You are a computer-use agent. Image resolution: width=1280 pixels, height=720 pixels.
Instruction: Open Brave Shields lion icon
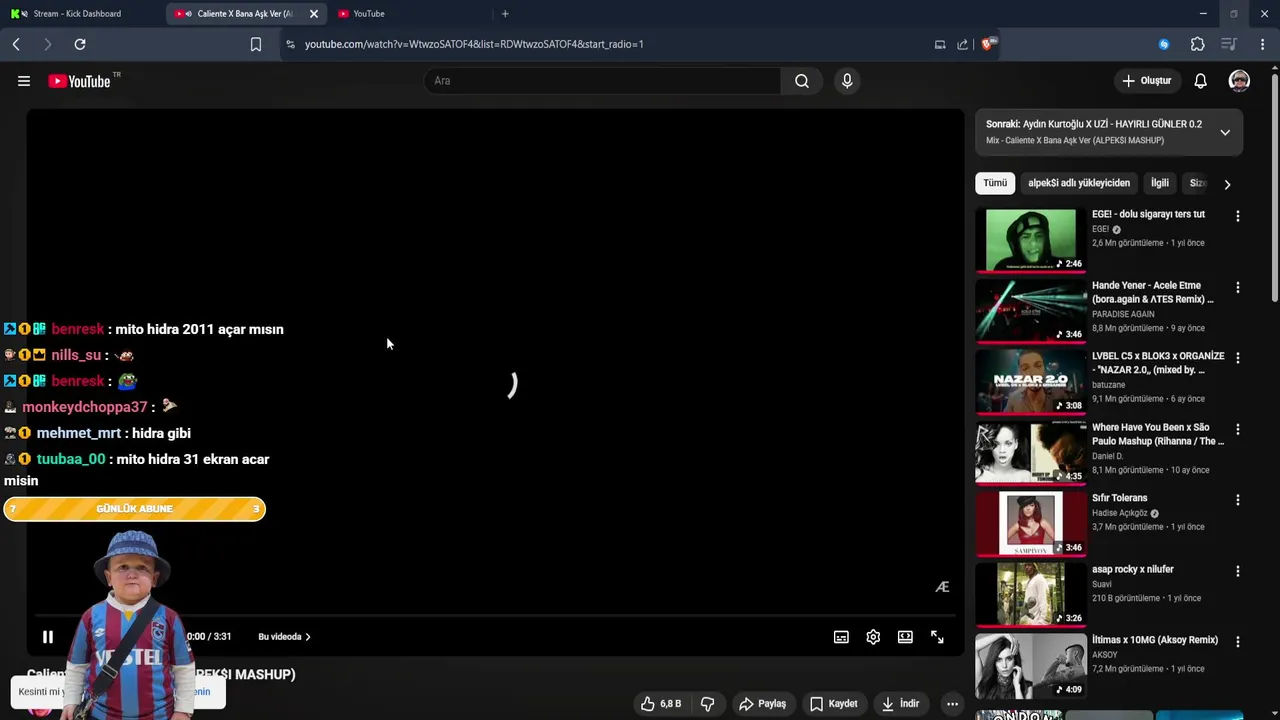coord(988,44)
